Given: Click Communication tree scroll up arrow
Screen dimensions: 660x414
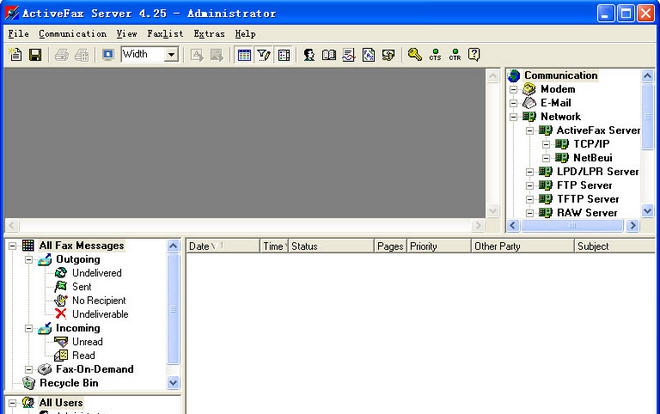Looking at the screenshot, I should pyautogui.click(x=647, y=76).
